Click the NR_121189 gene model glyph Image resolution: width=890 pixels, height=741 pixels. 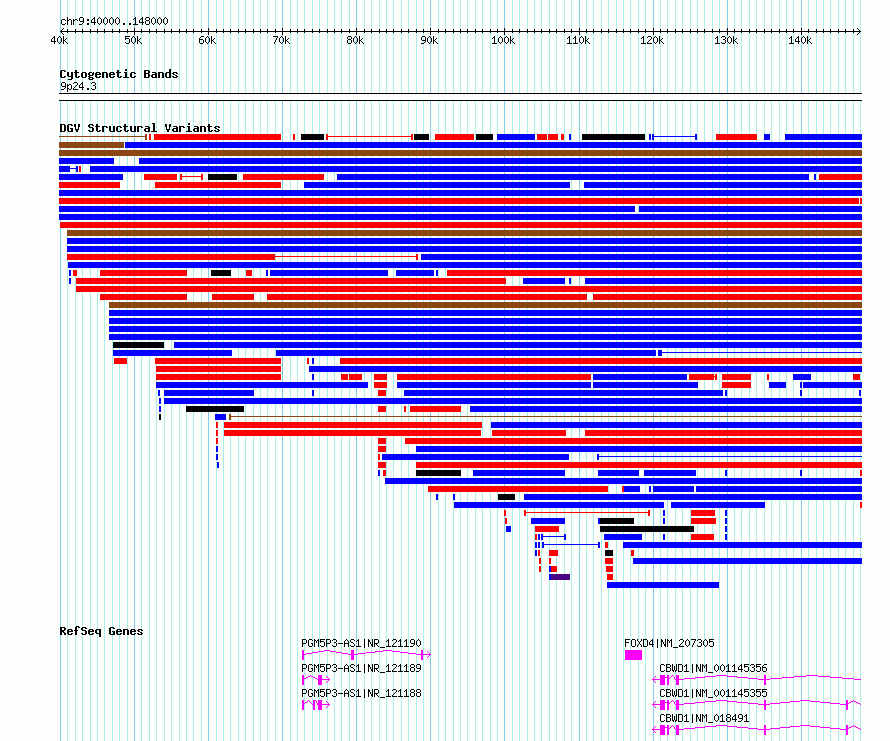pos(316,680)
